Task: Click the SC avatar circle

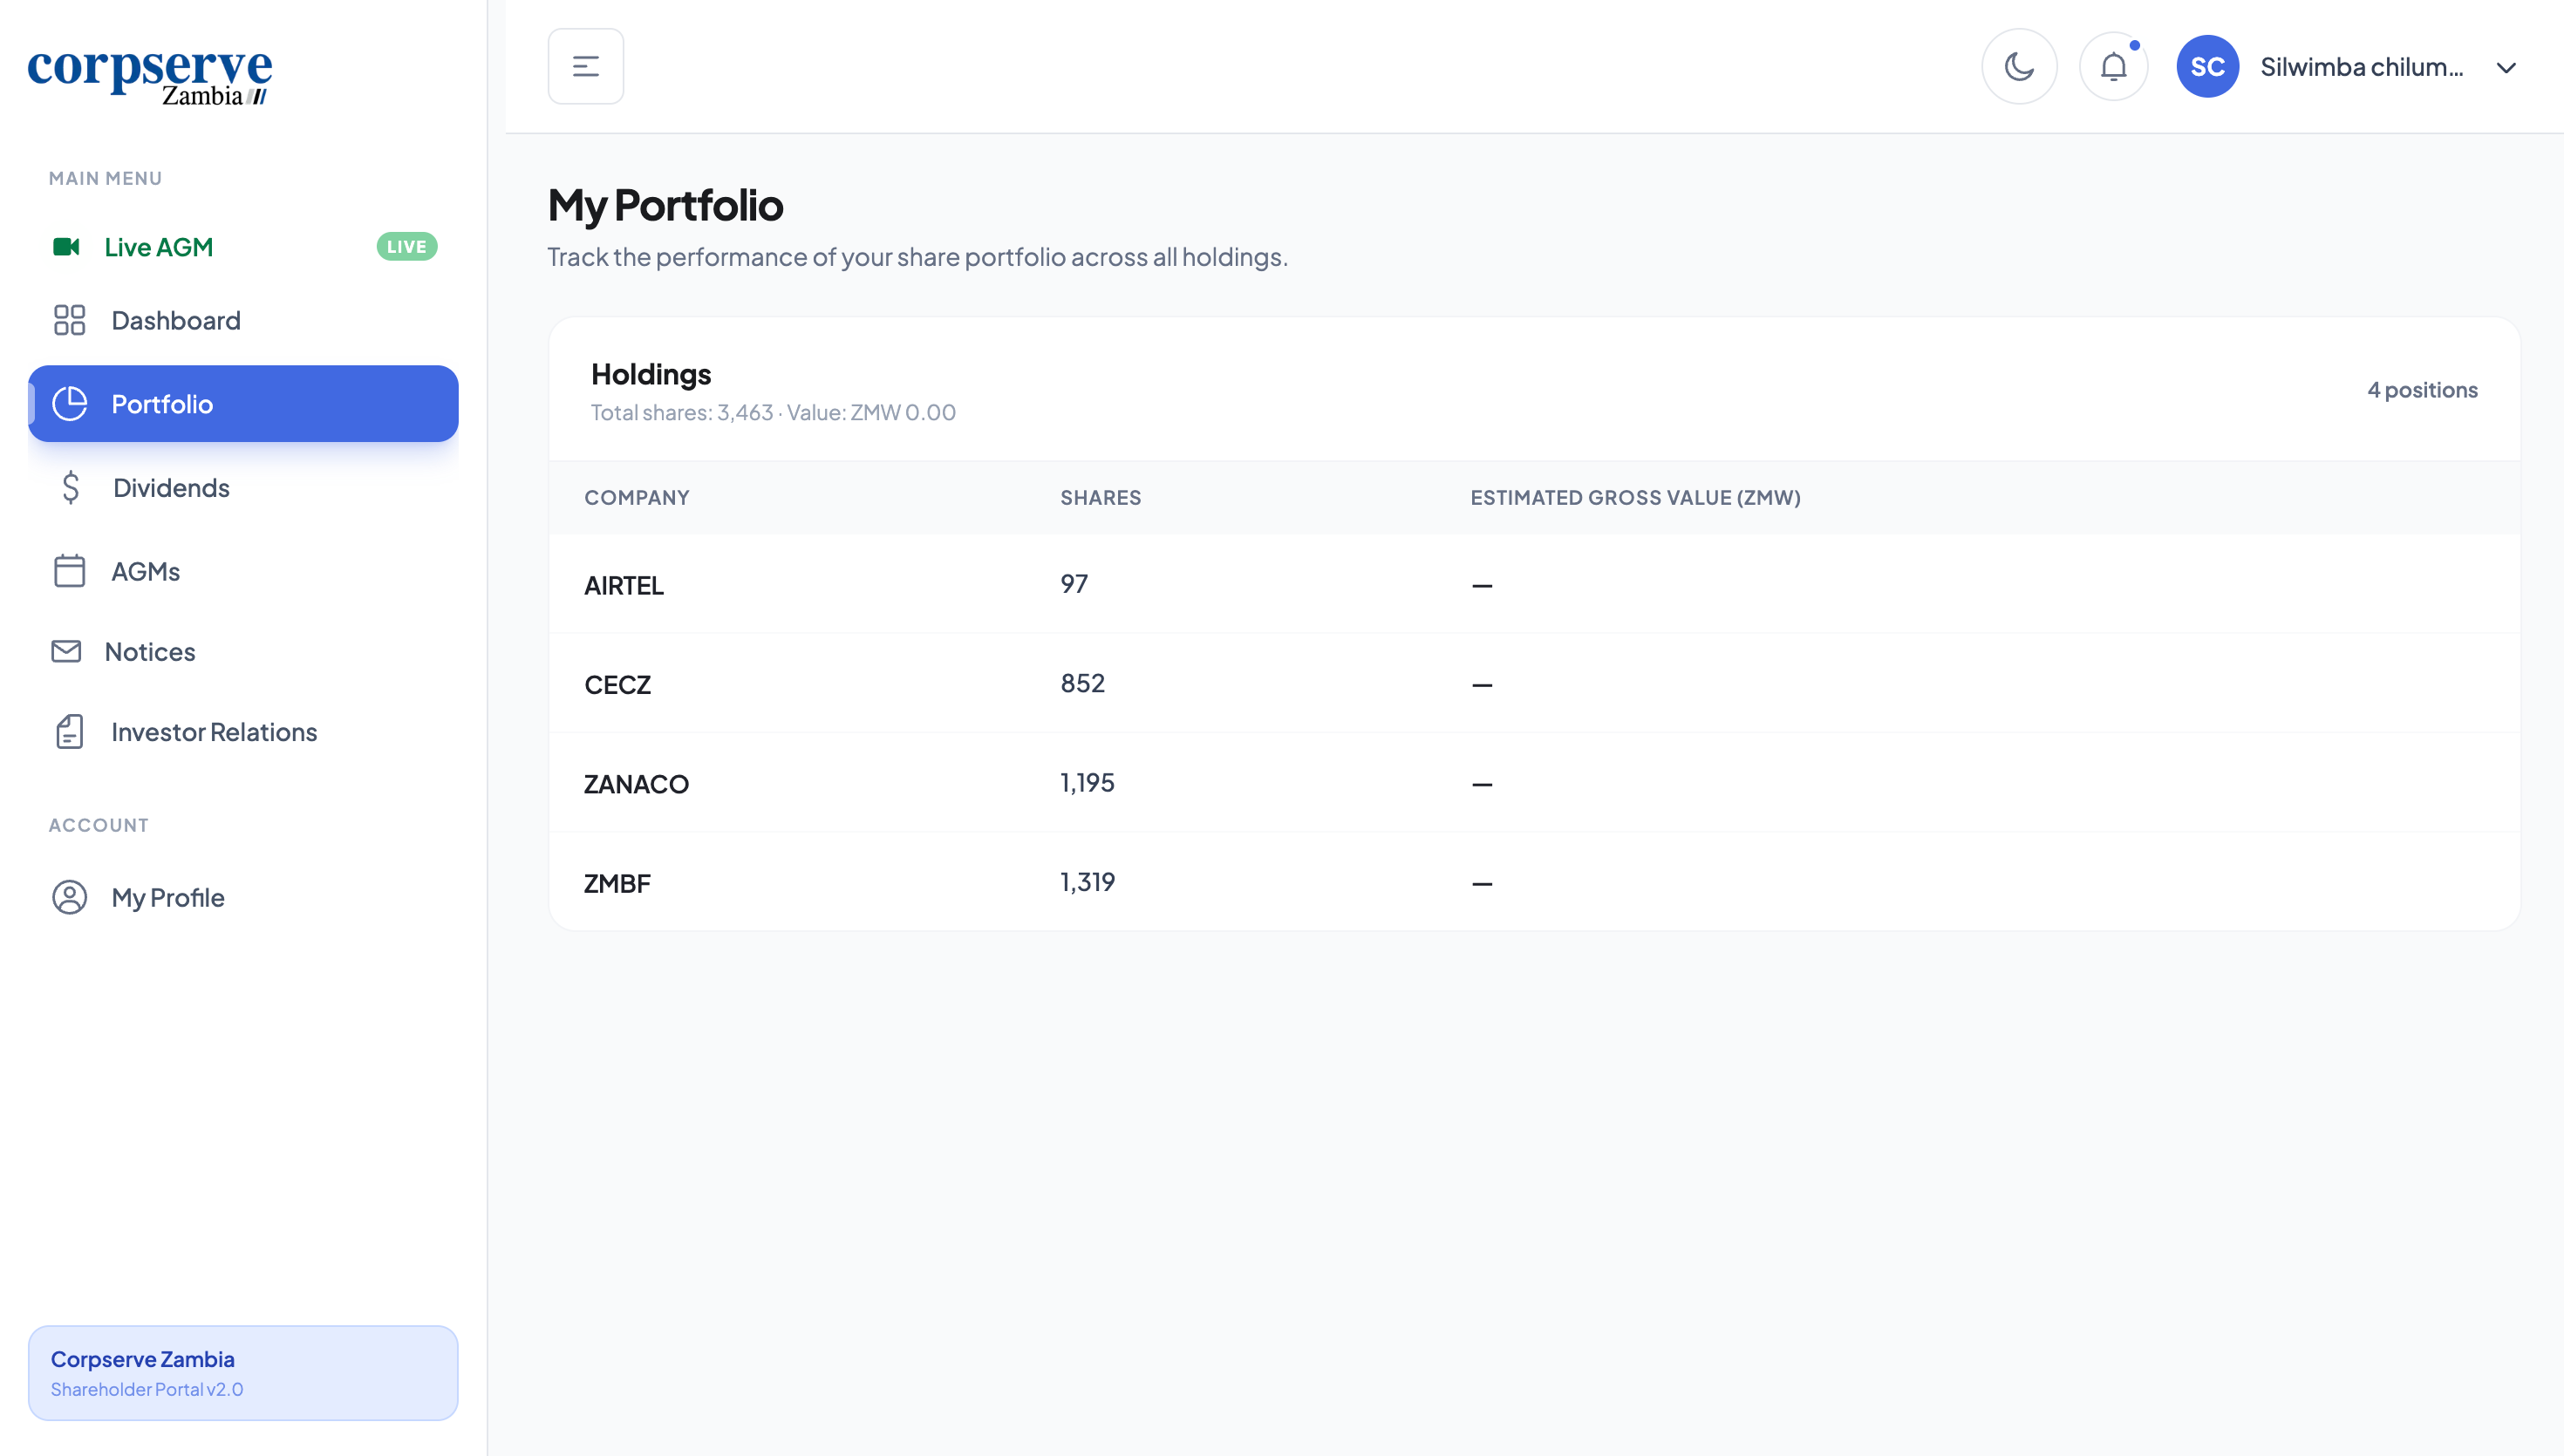Action: coord(2207,66)
